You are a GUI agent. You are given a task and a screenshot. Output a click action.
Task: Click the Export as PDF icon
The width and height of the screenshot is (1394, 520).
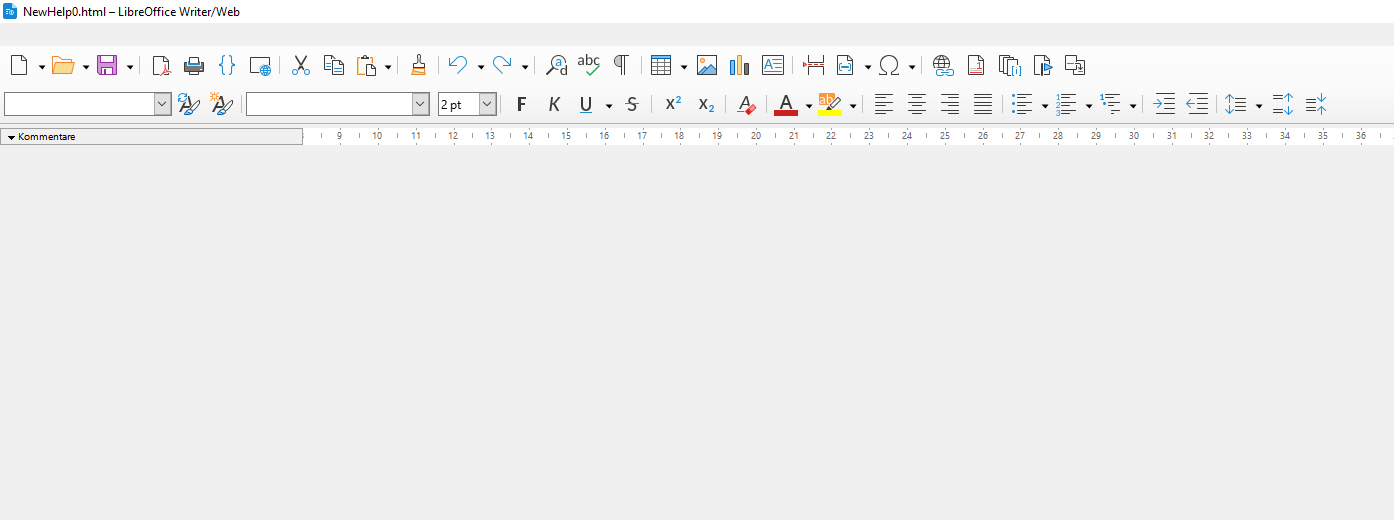pyautogui.click(x=161, y=66)
